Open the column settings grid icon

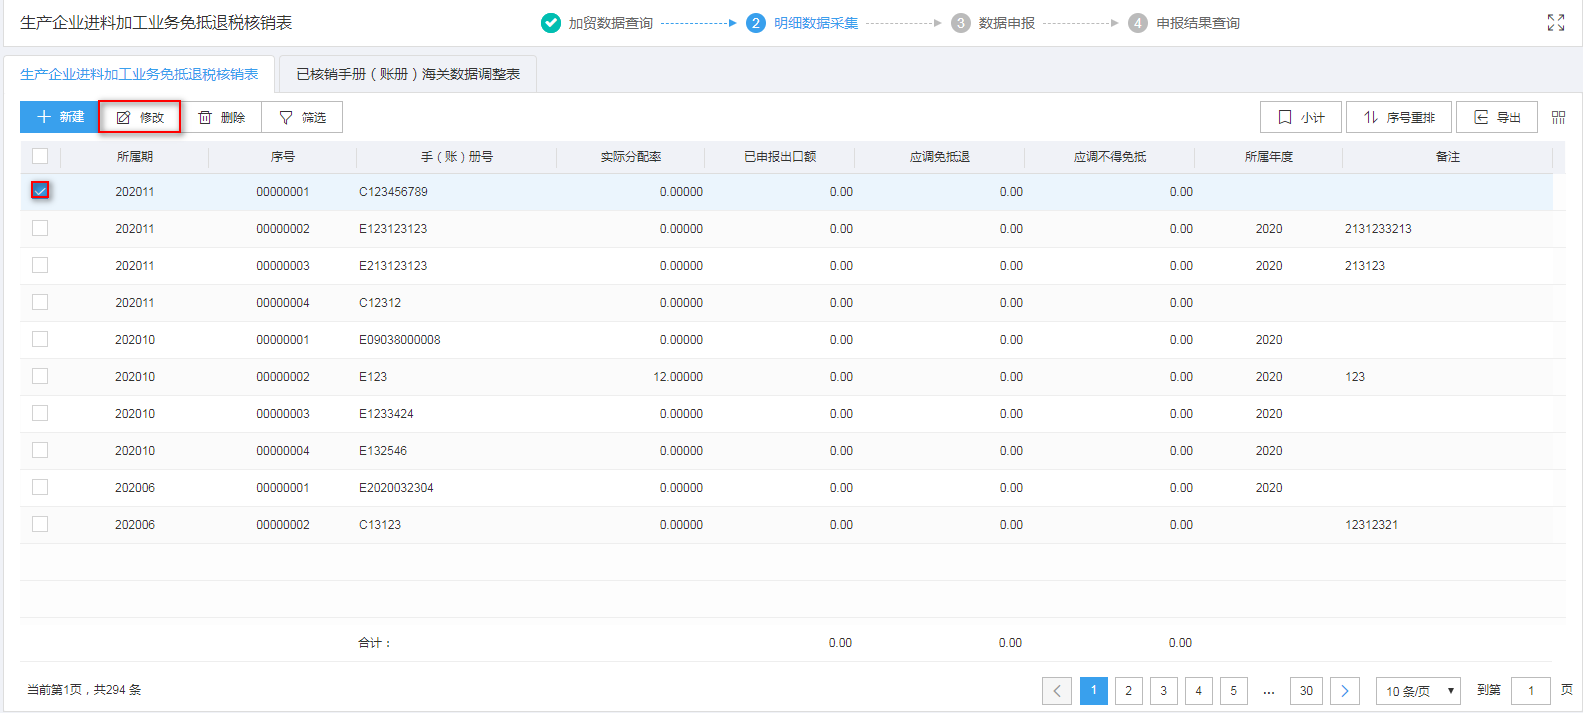point(1558,117)
